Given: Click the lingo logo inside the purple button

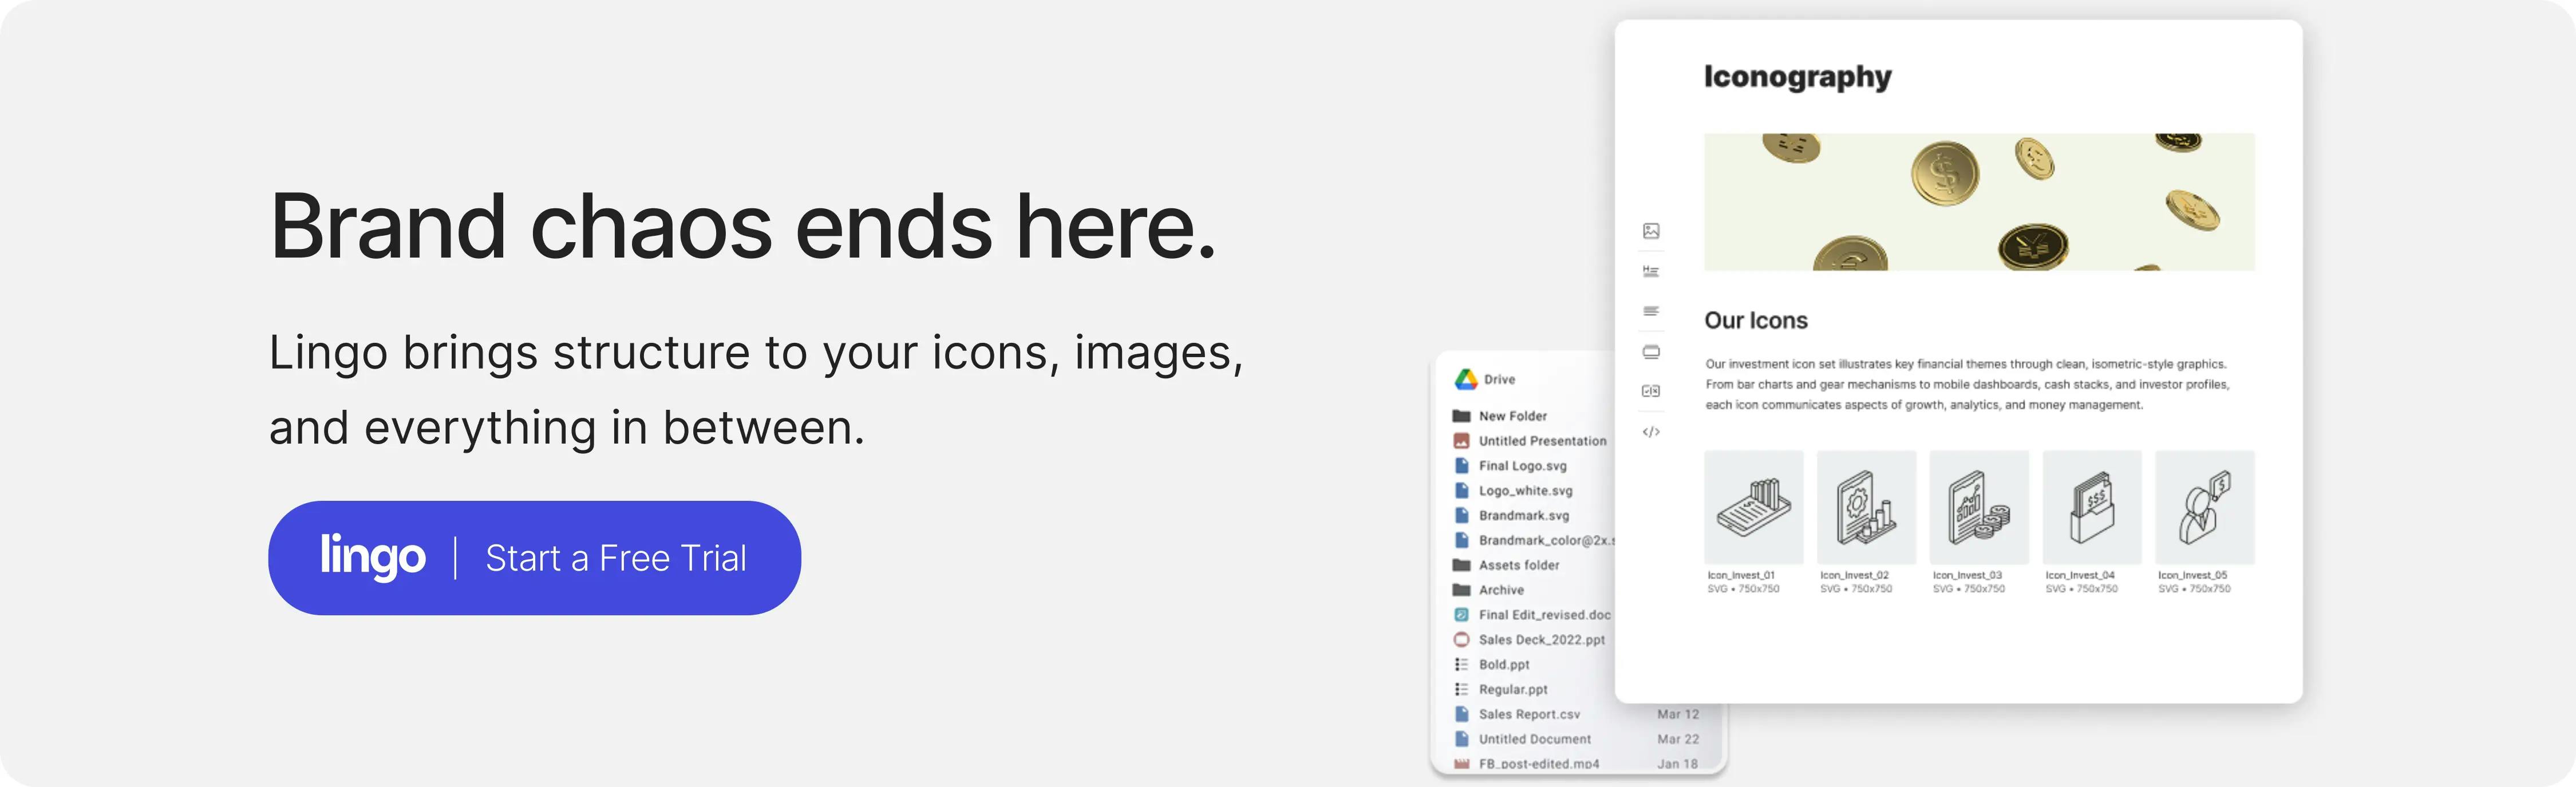Looking at the screenshot, I should coord(372,557).
